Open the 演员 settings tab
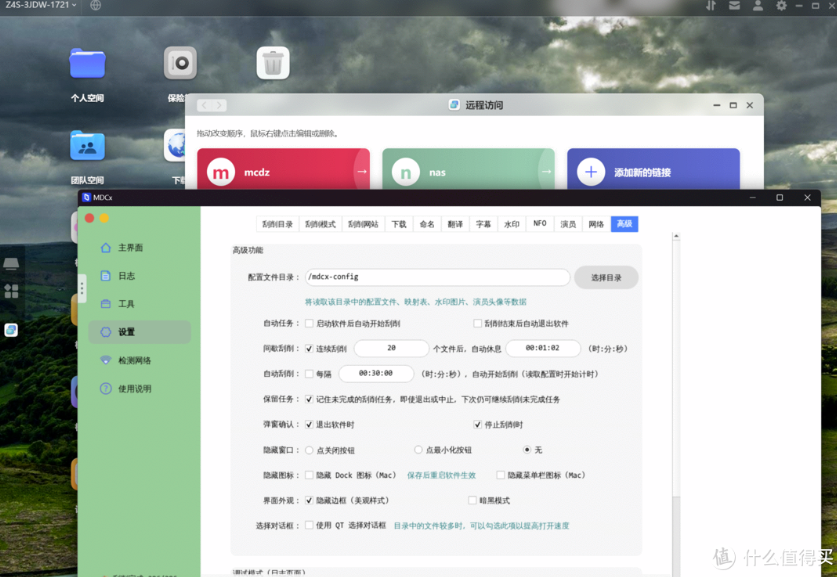This screenshot has height=577, width=837. [568, 224]
